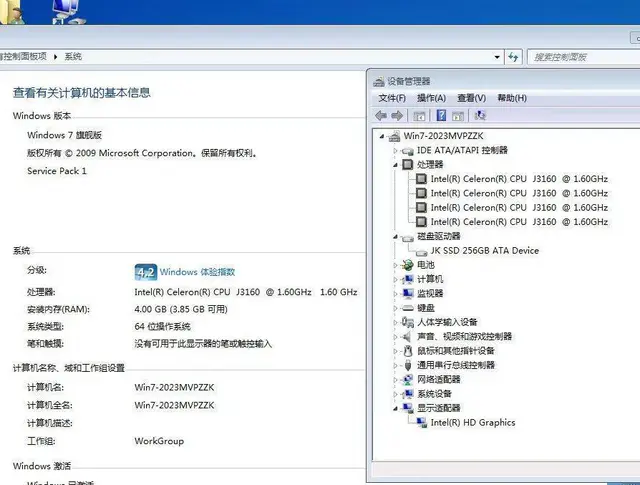
Task: Select the third Celeron J3160 CPU entry
Action: coord(519,207)
